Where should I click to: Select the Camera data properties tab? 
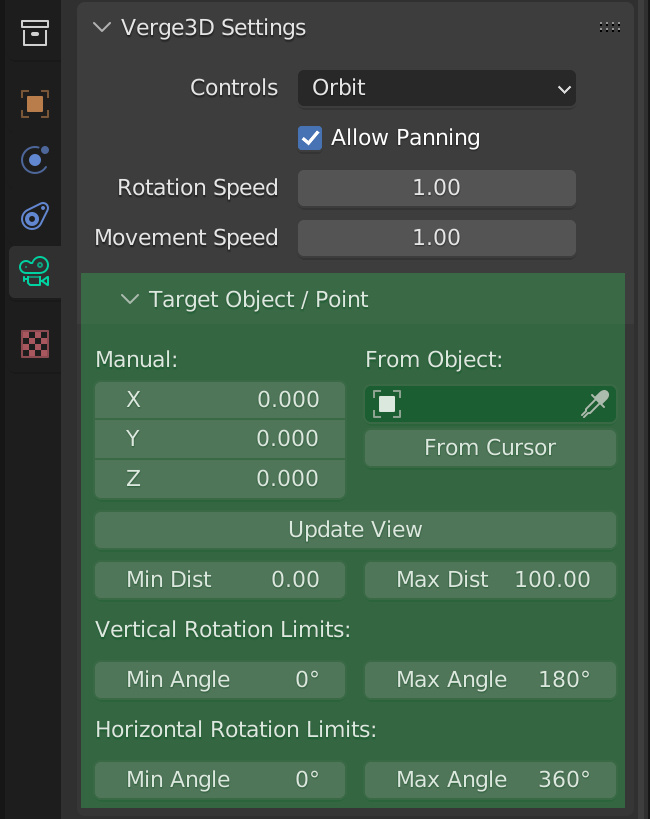[34, 272]
